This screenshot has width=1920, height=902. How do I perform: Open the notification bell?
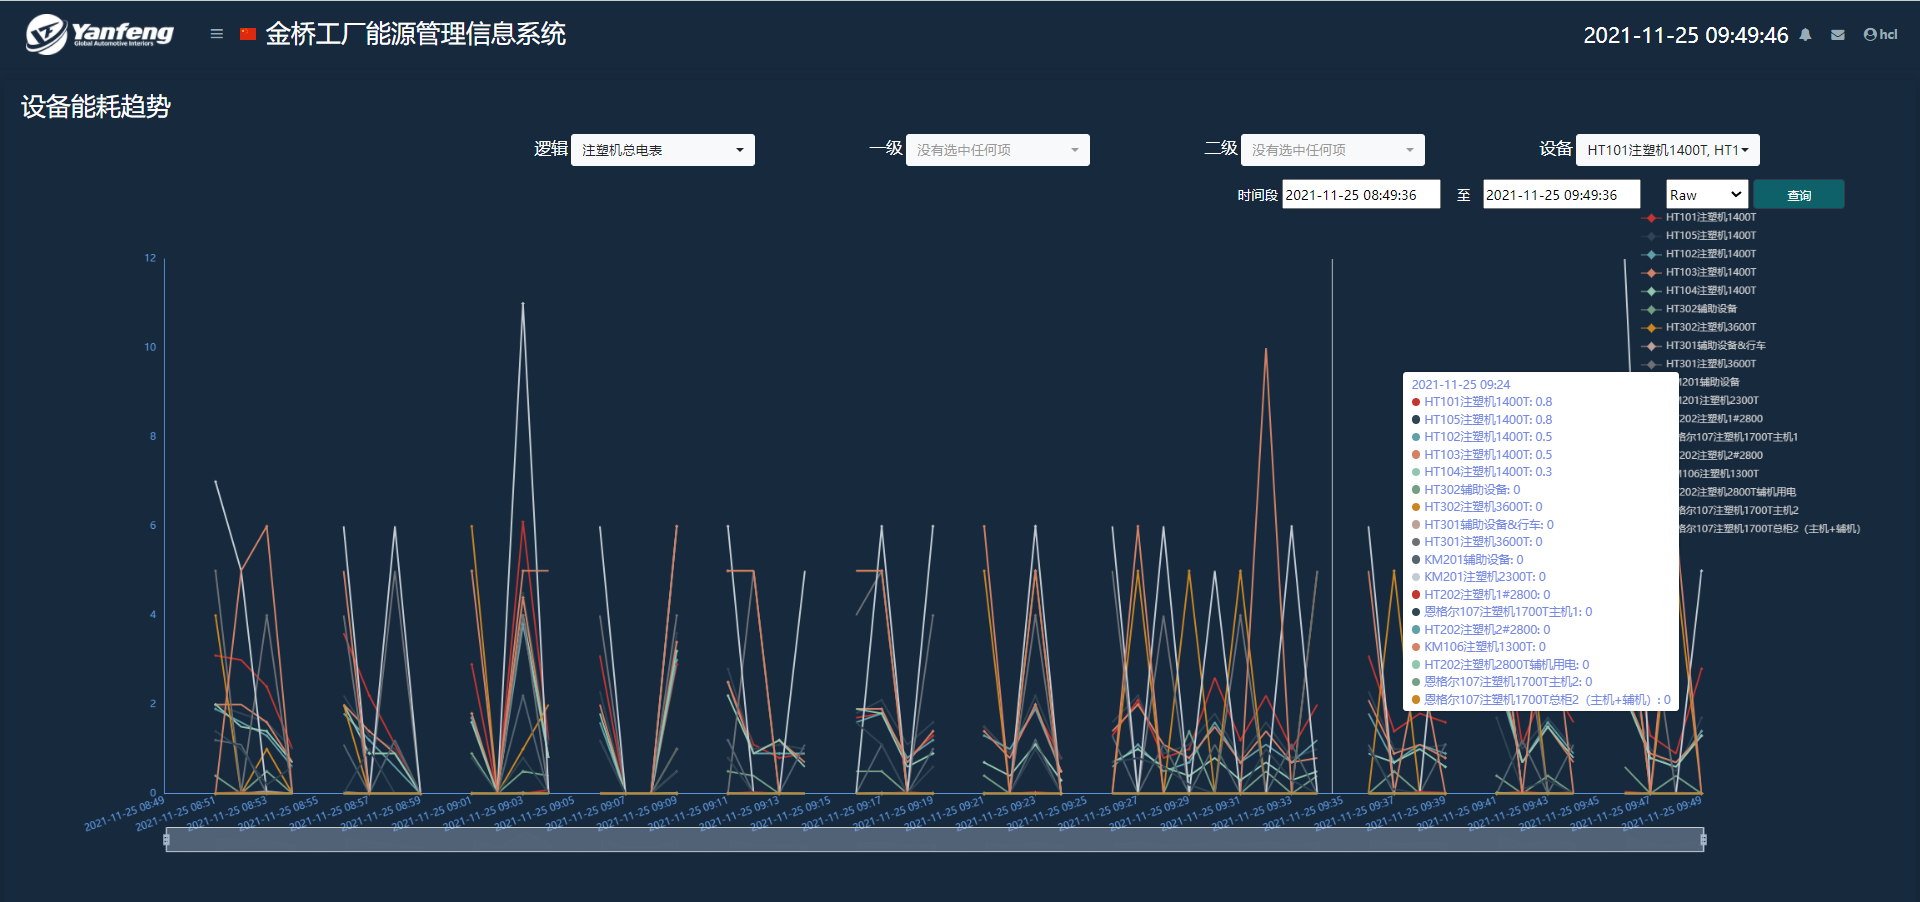(1805, 35)
